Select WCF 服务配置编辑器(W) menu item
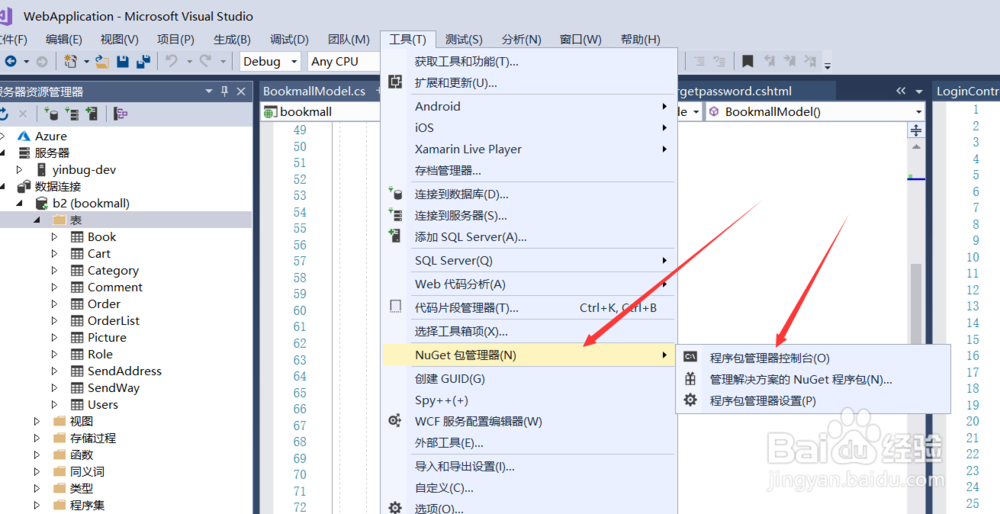 pos(529,422)
